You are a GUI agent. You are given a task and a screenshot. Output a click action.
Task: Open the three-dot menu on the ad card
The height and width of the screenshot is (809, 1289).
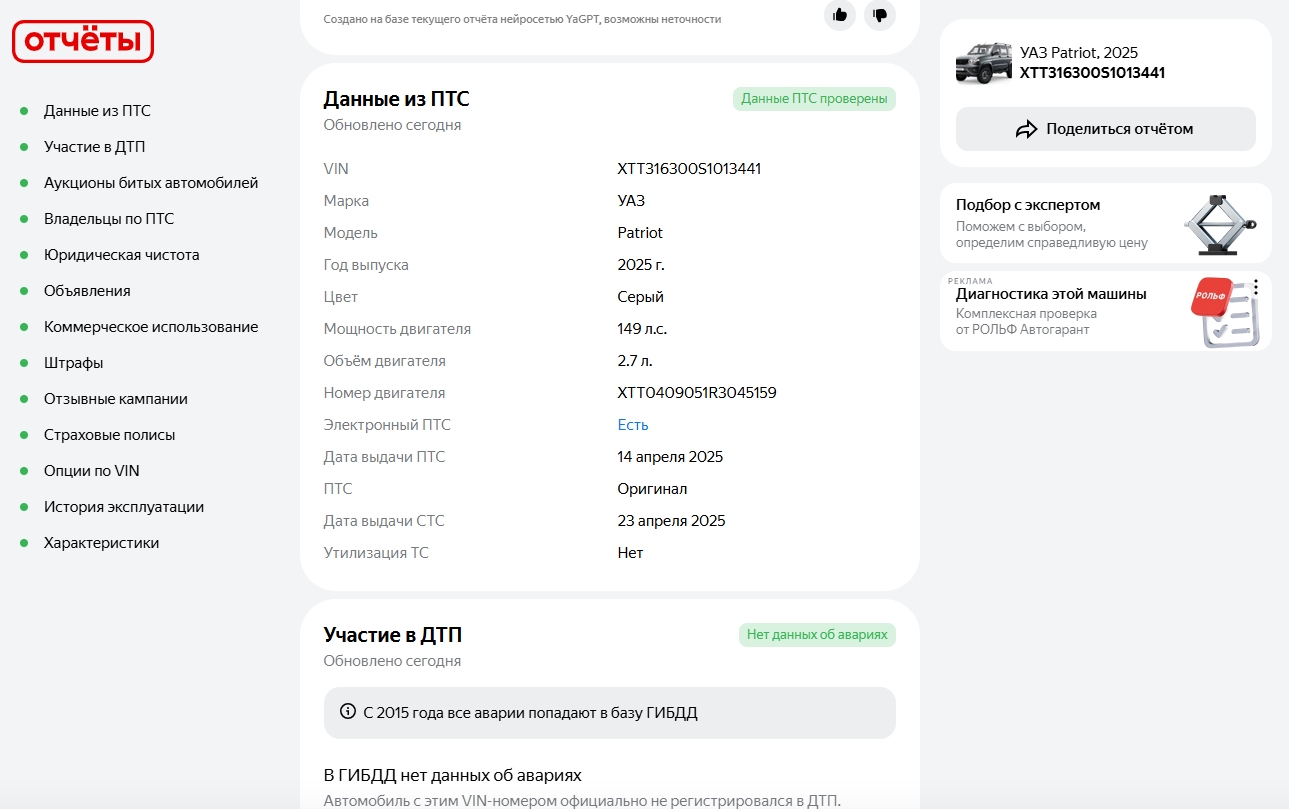click(1256, 287)
